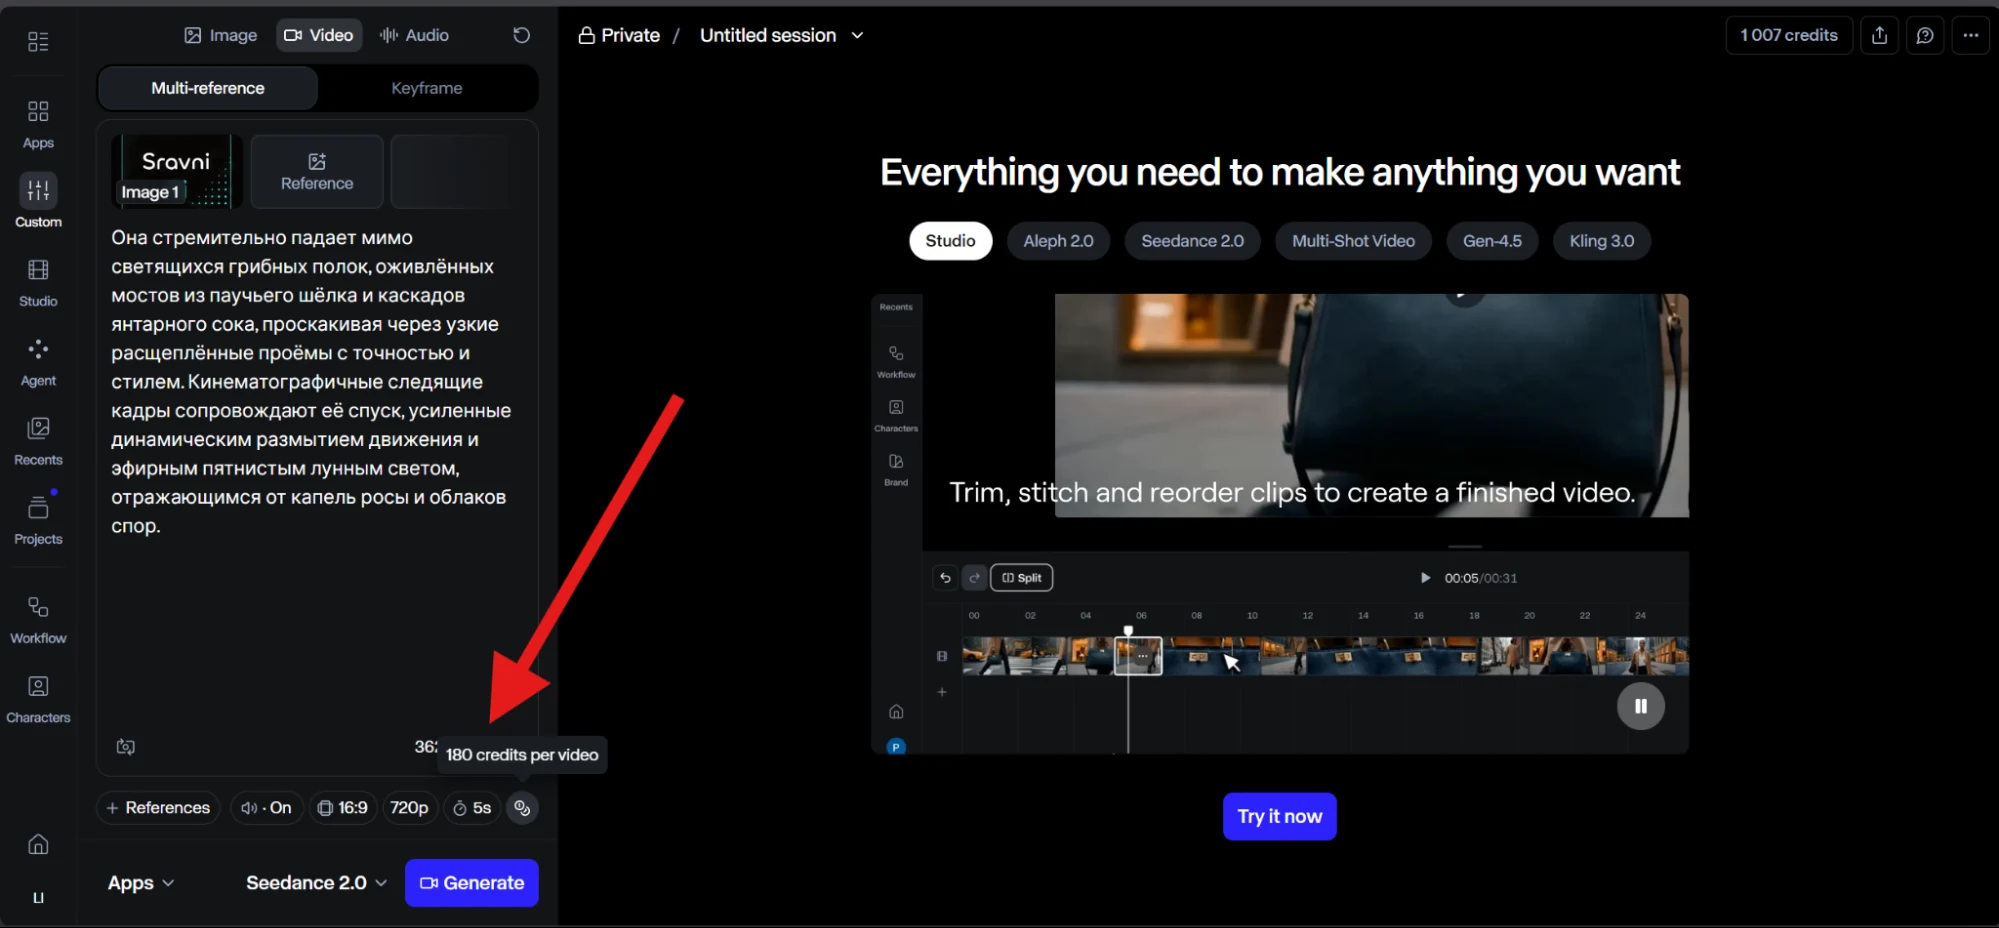Viewport: 1999px width, 928px height.
Task: Click the share icon beside credits
Action: [1879, 35]
